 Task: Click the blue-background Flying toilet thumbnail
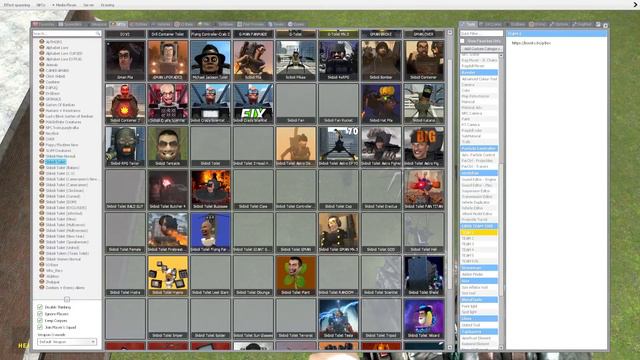[210, 233]
